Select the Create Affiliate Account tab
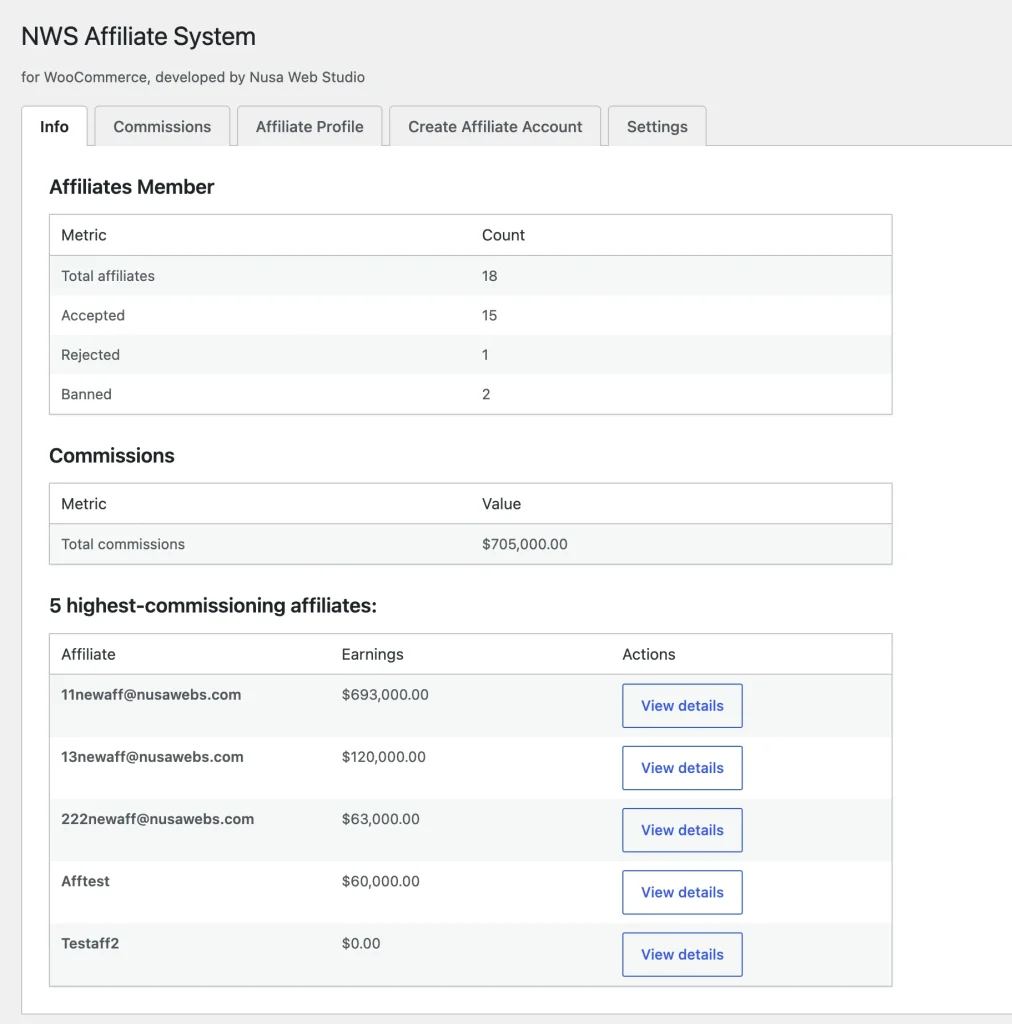 [495, 127]
